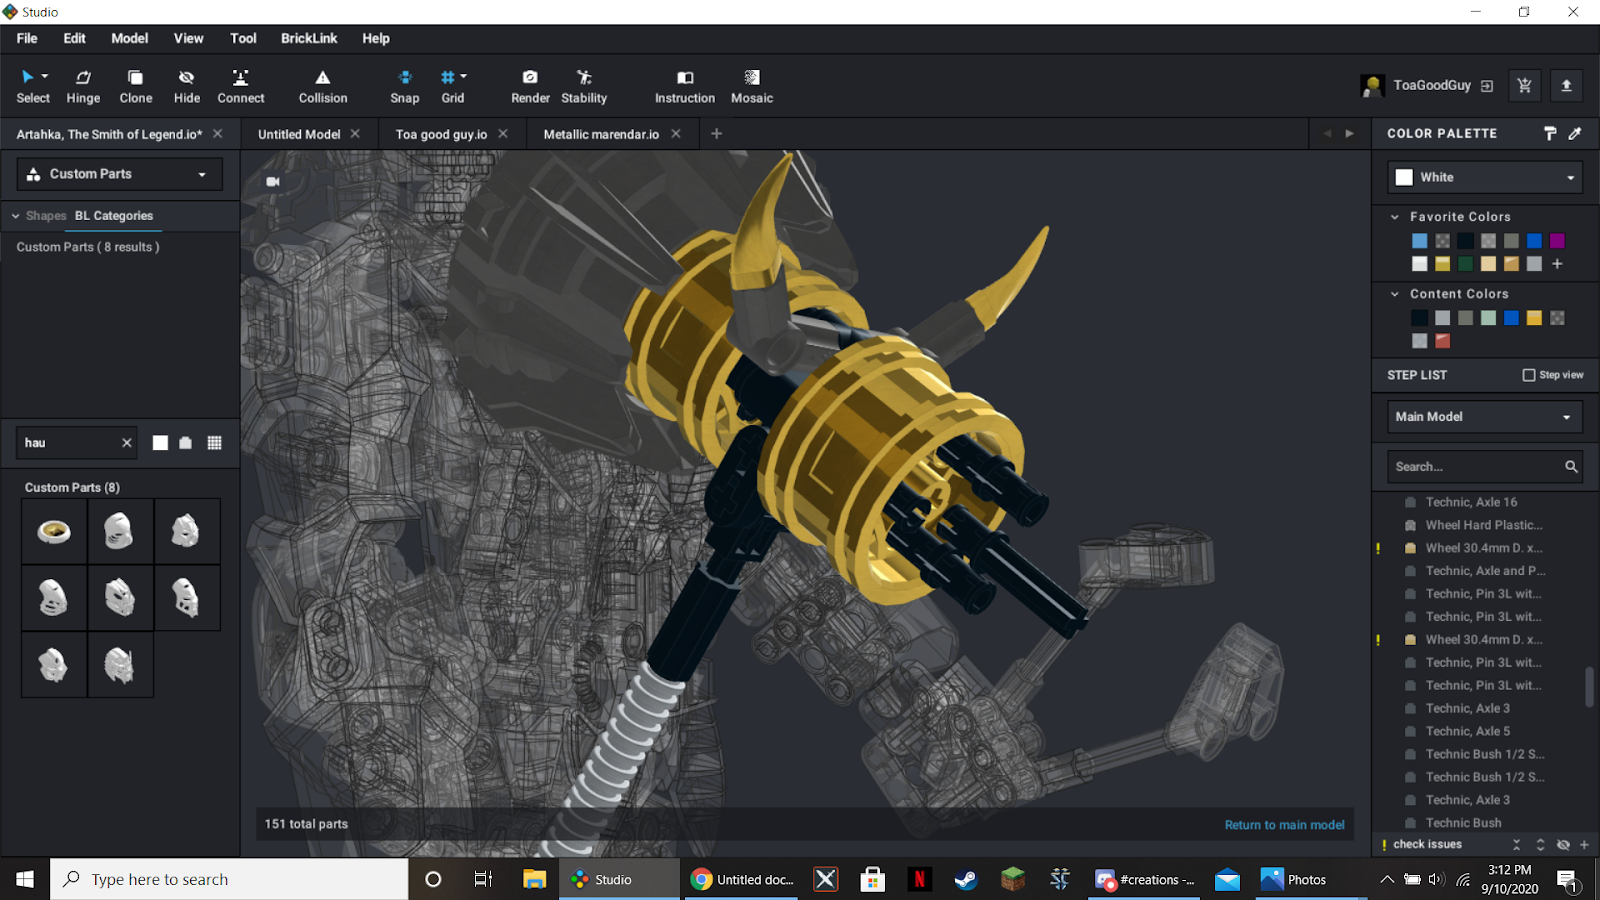The width and height of the screenshot is (1600, 900).
Task: Open the File menu
Action: (x=27, y=38)
